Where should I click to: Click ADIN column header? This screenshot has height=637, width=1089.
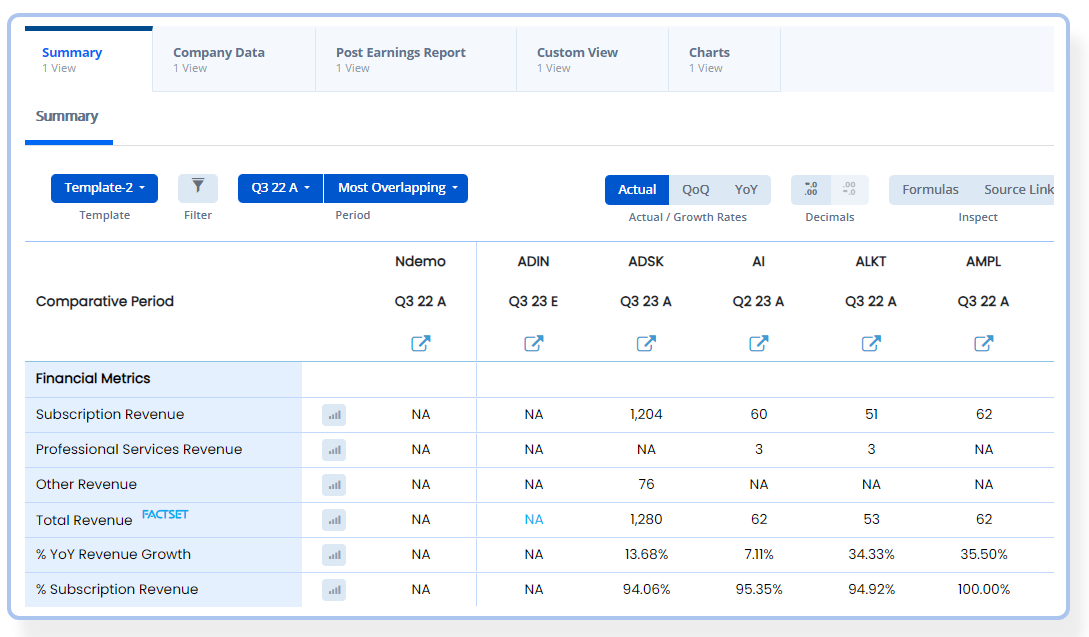(533, 261)
